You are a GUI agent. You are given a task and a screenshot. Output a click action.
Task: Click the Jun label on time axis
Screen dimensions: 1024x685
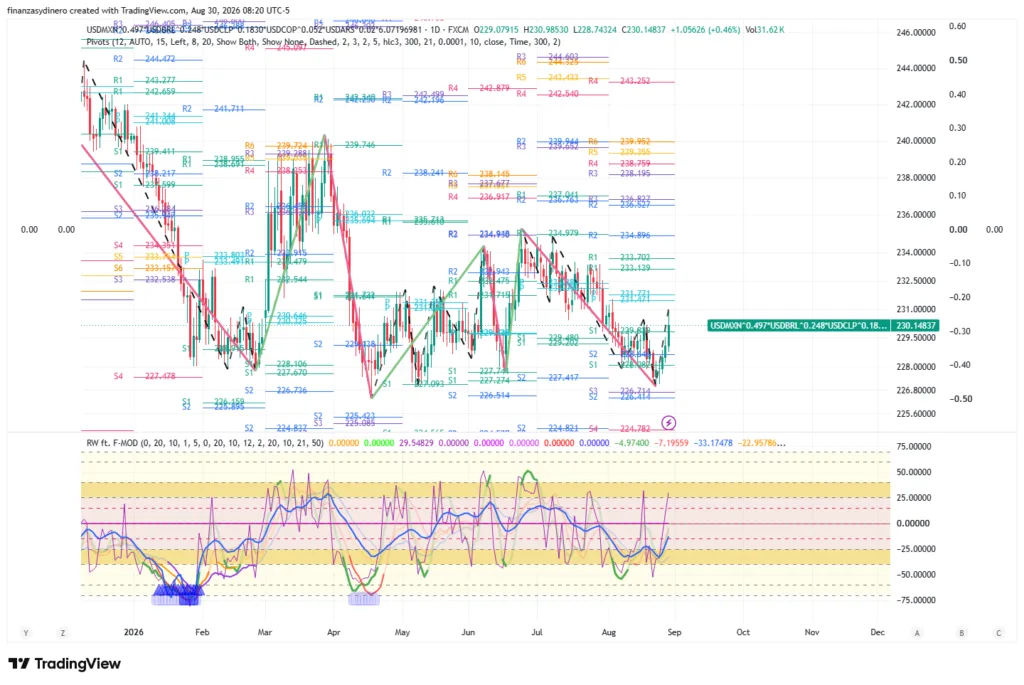point(468,632)
